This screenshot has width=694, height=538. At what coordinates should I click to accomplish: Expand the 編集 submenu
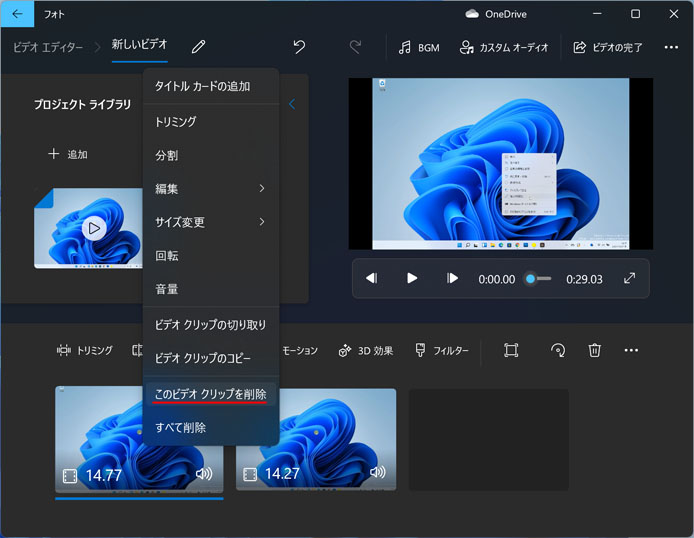[x=211, y=189]
